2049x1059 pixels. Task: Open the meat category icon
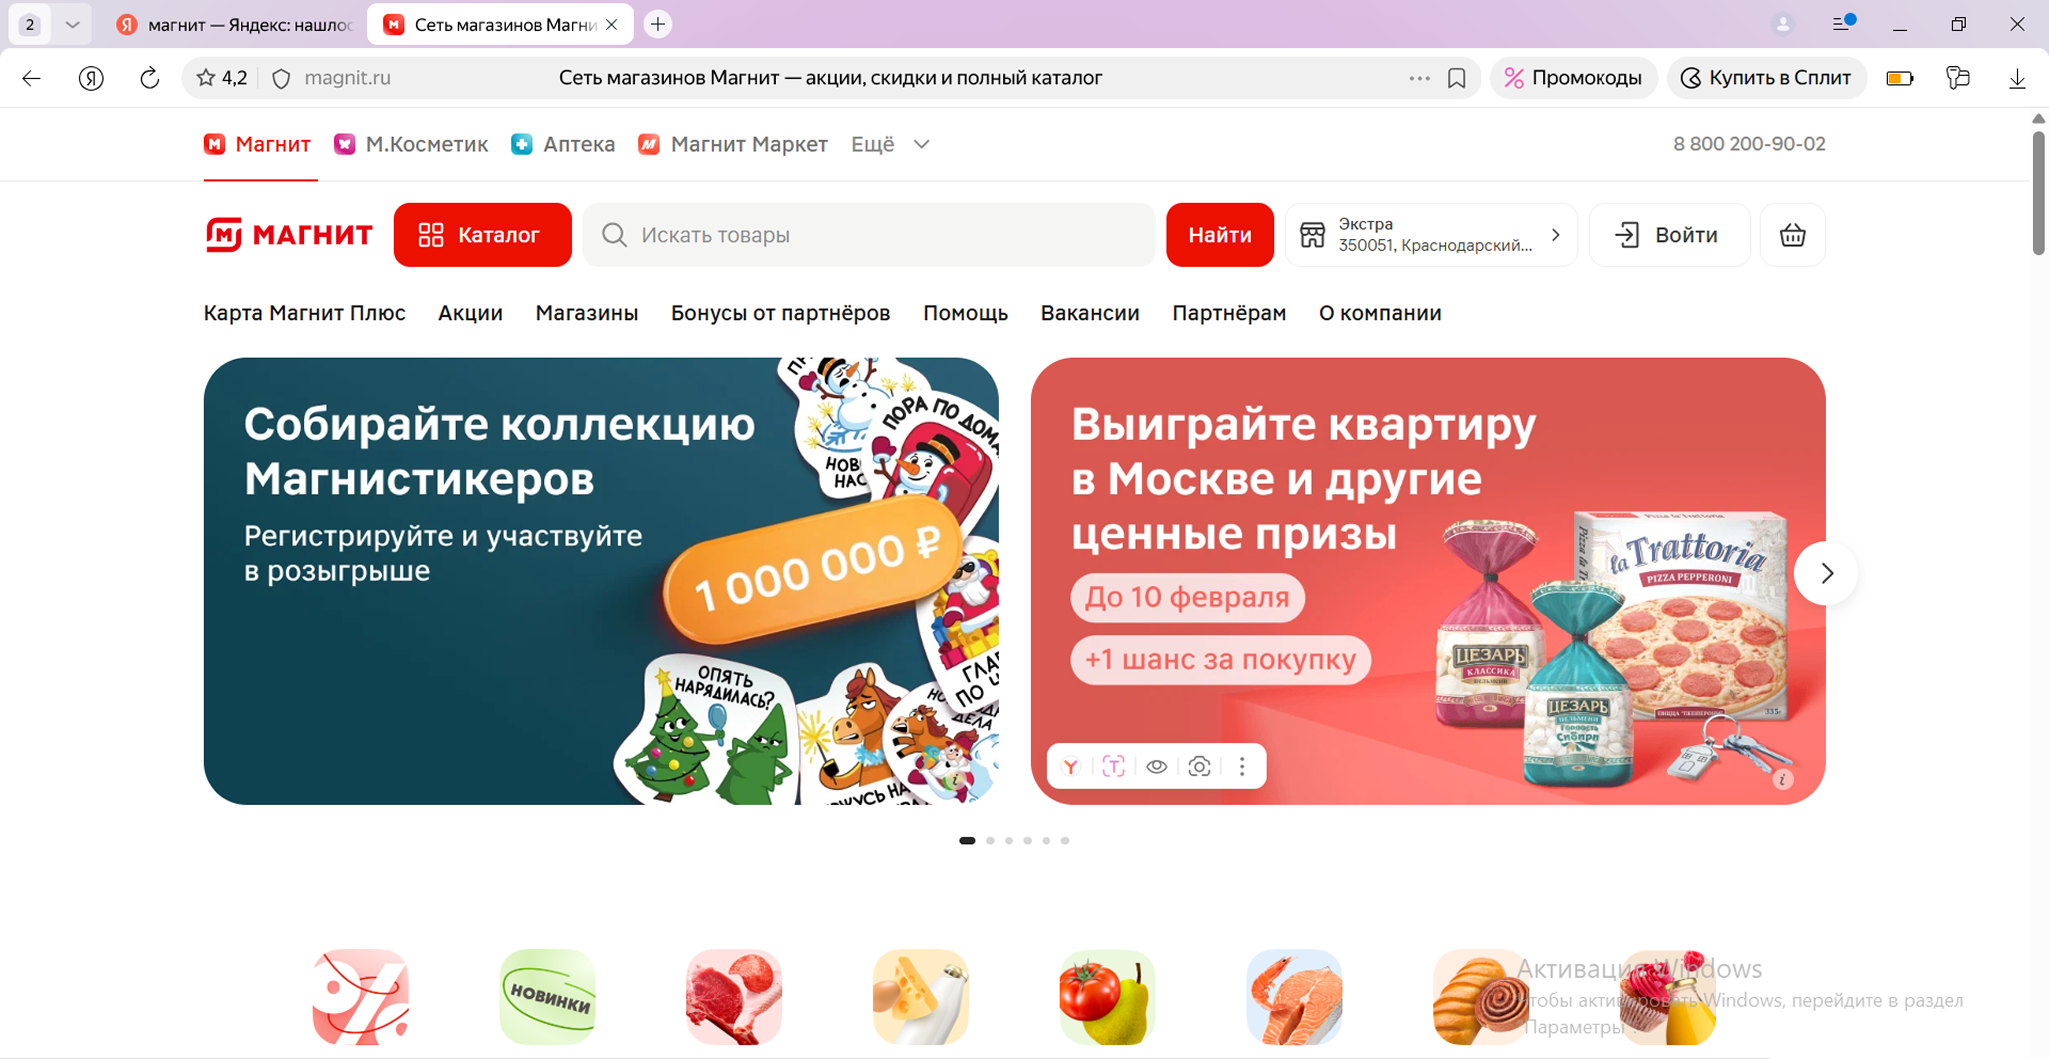(x=734, y=997)
